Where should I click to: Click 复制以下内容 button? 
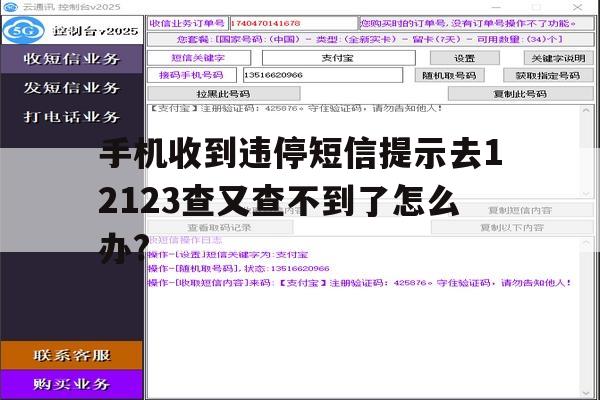(512, 227)
